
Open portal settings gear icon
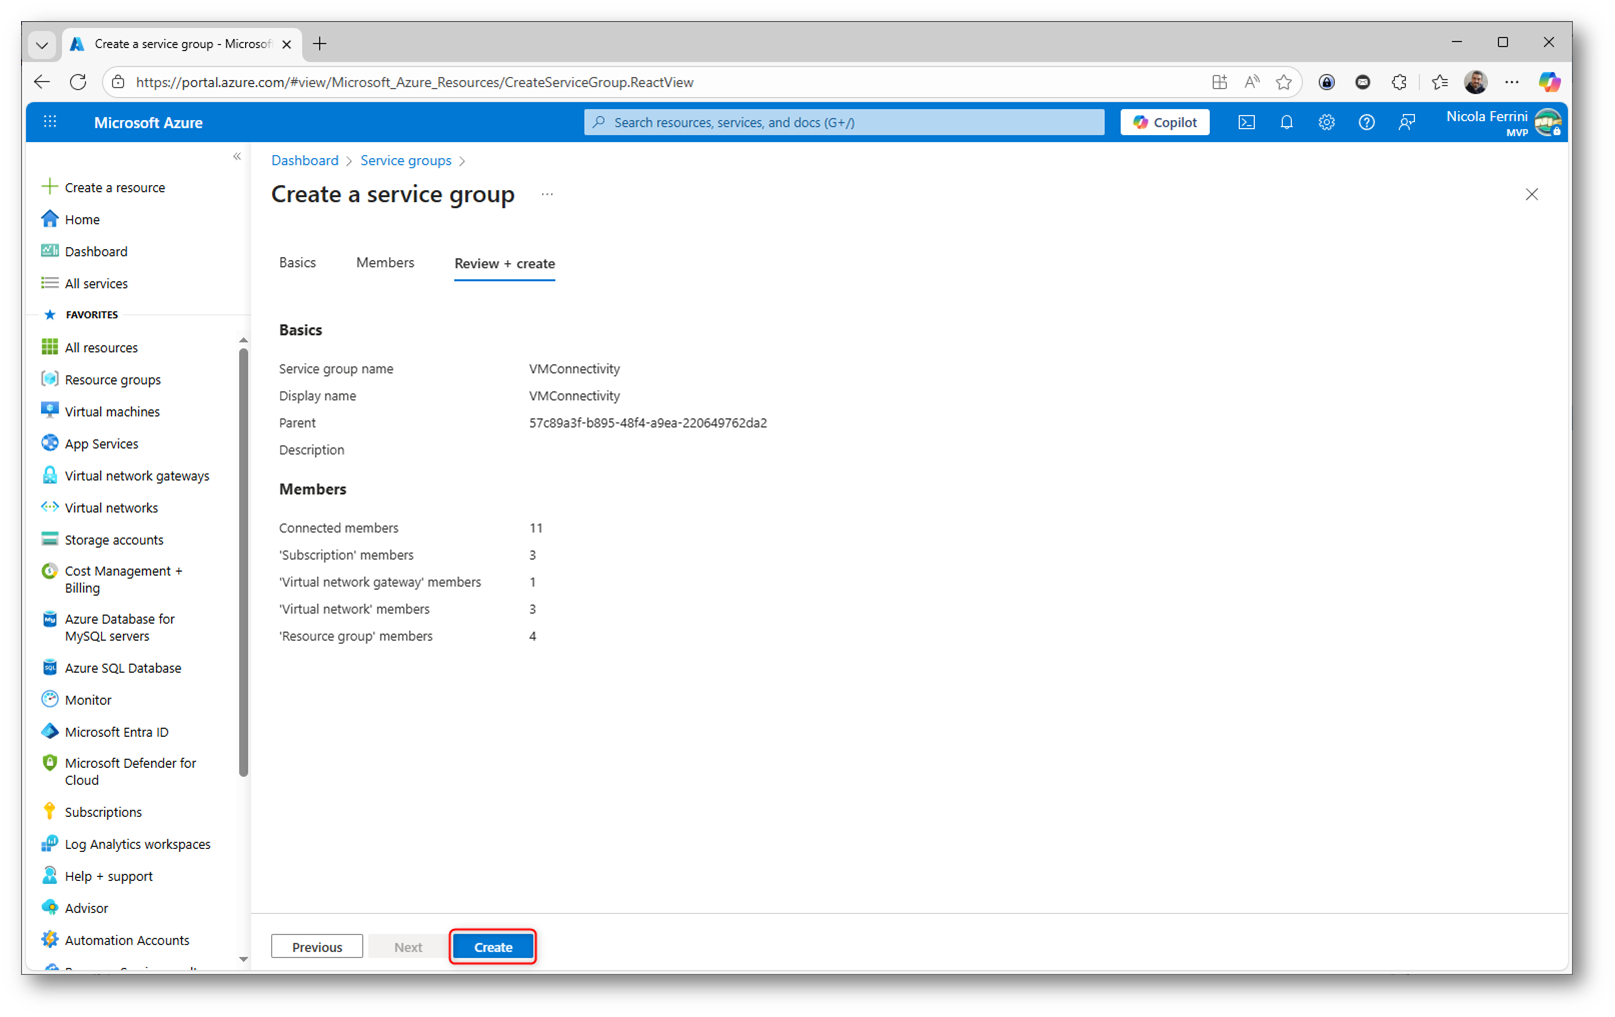point(1326,122)
